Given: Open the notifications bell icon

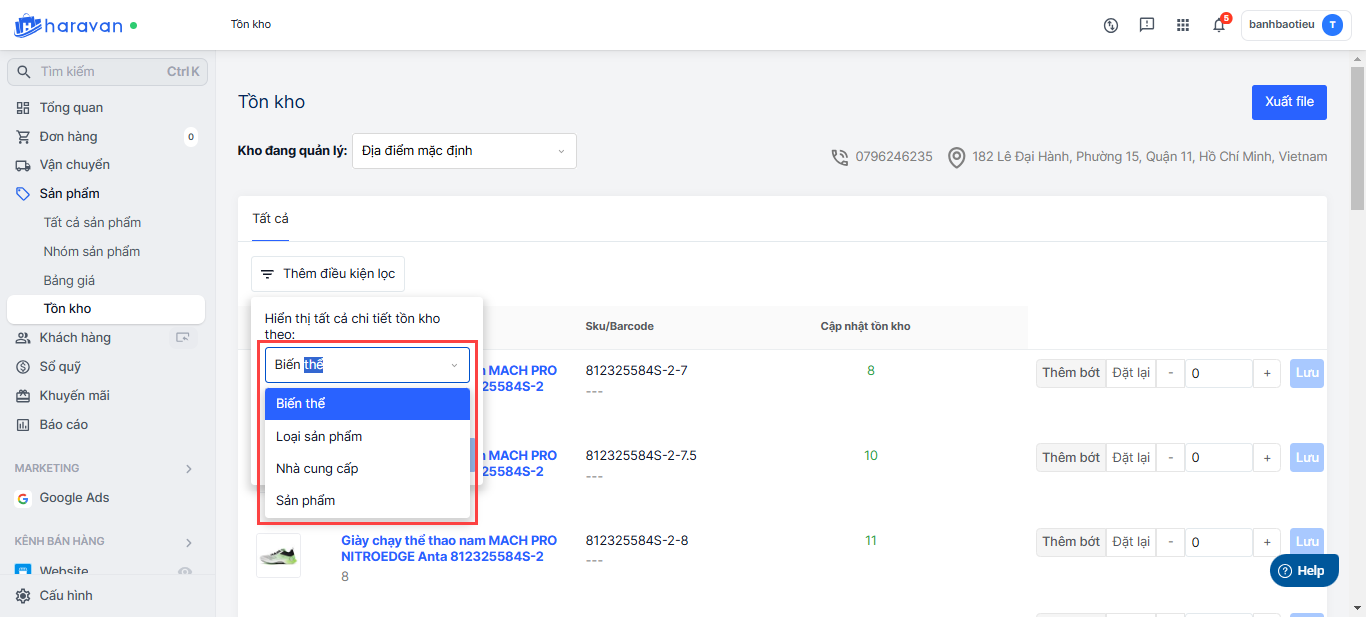Looking at the screenshot, I should (1218, 25).
